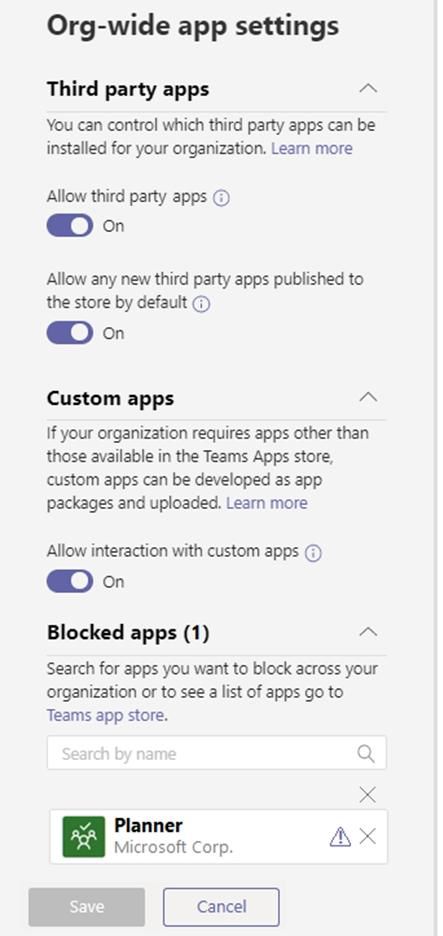Viewport: 443px width, 936px height.
Task: Disable new third party apps by default
Action: tap(70, 332)
